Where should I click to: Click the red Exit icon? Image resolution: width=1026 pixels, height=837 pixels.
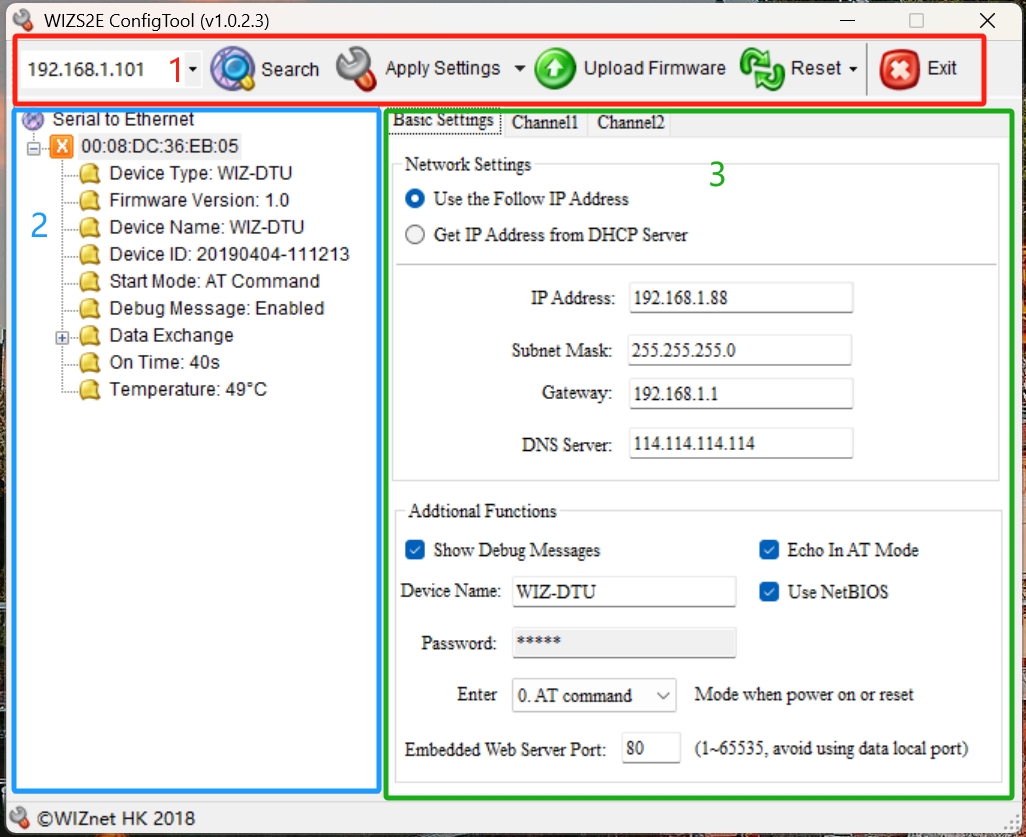point(899,69)
